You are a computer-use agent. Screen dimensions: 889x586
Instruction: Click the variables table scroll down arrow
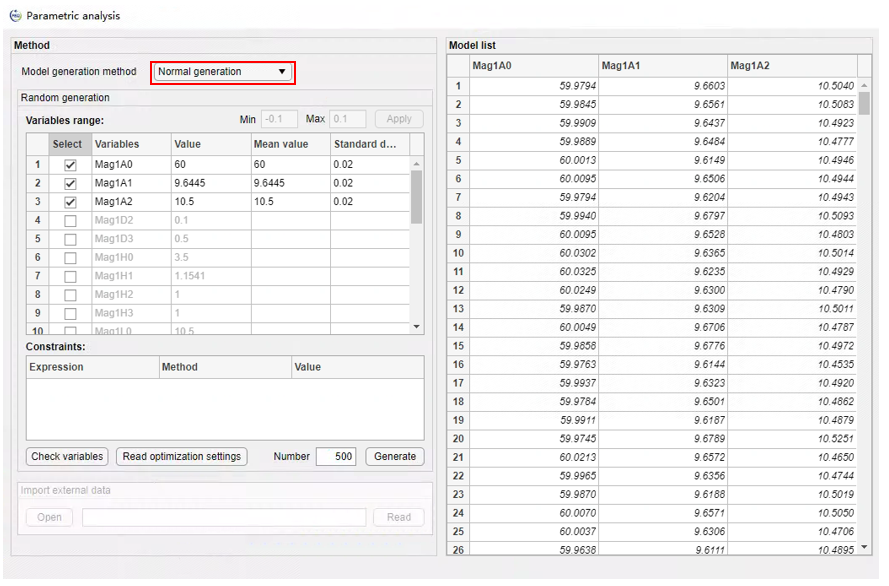click(417, 326)
